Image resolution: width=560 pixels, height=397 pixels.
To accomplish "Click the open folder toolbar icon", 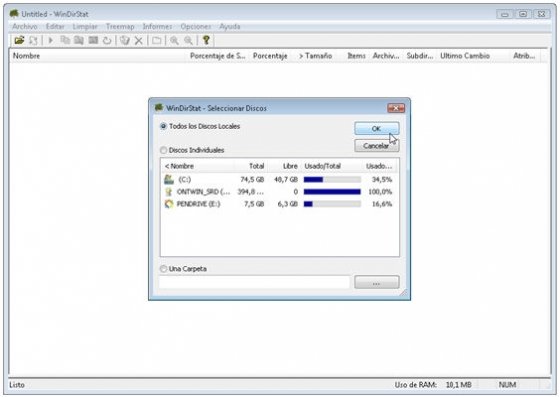I will coord(19,40).
